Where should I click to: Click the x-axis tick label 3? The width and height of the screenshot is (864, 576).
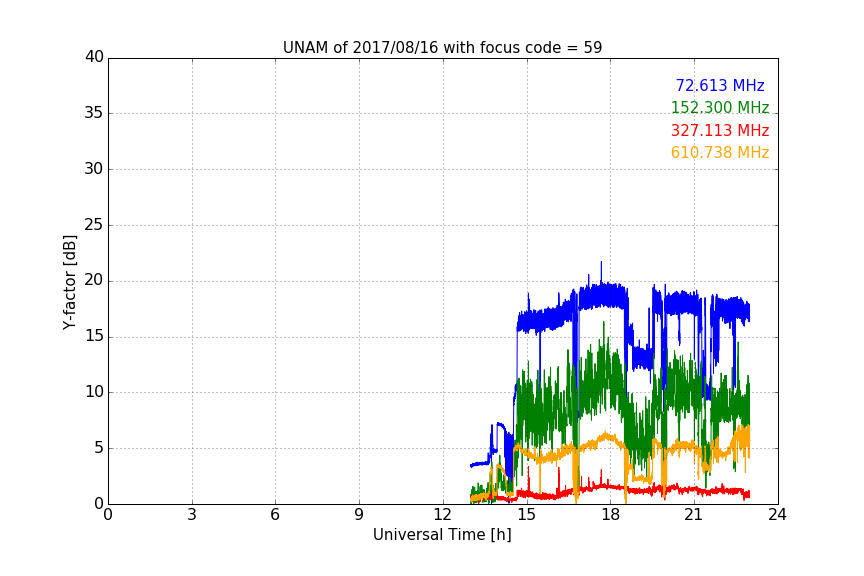pos(192,515)
